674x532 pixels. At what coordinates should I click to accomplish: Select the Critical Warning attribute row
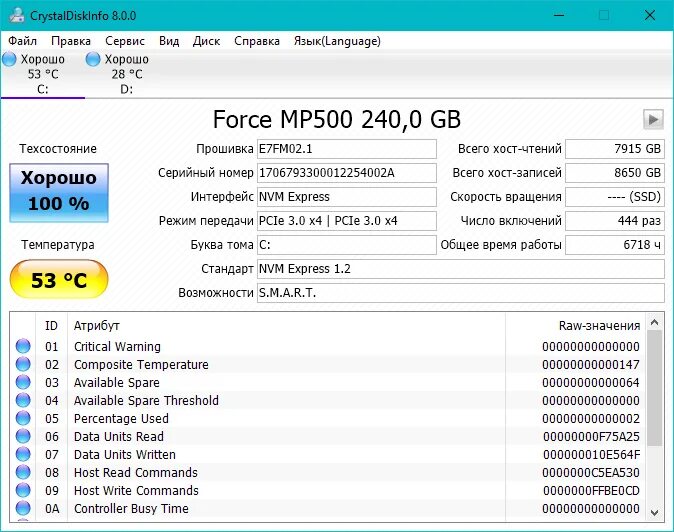328,346
